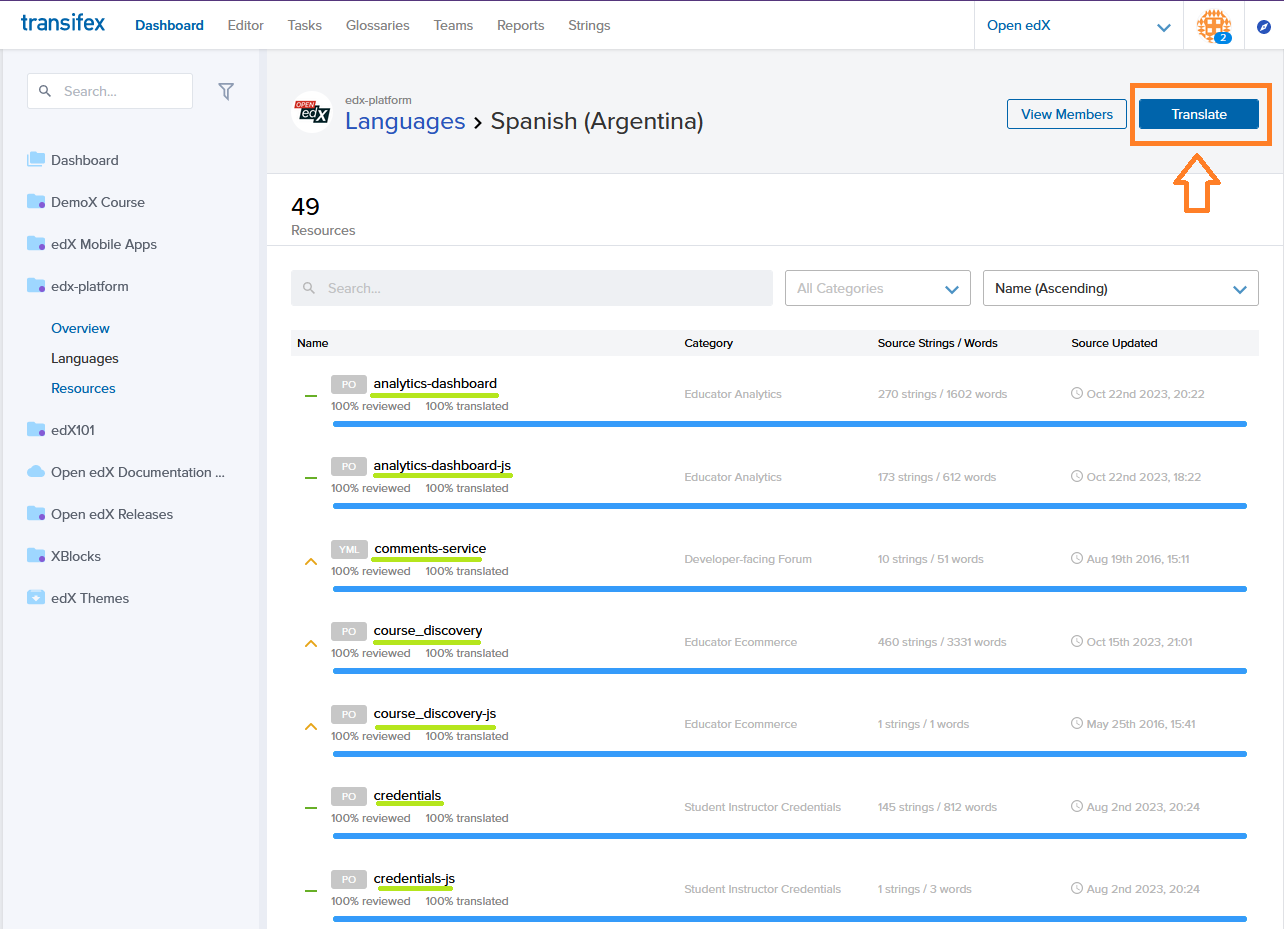Click the filter funnel icon in sidebar
Viewport: 1284px width, 929px height.
click(x=226, y=91)
